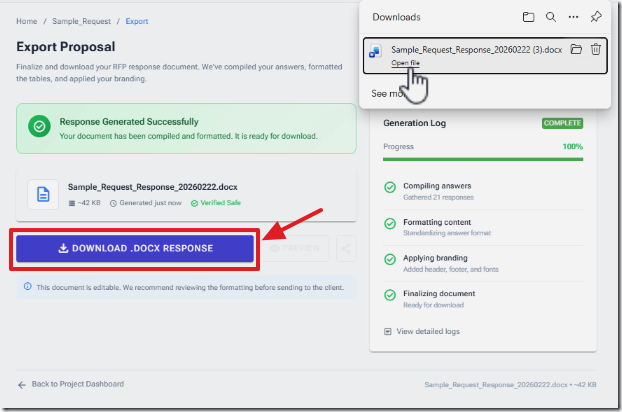
Task: Click the Preview button
Action: (296, 248)
